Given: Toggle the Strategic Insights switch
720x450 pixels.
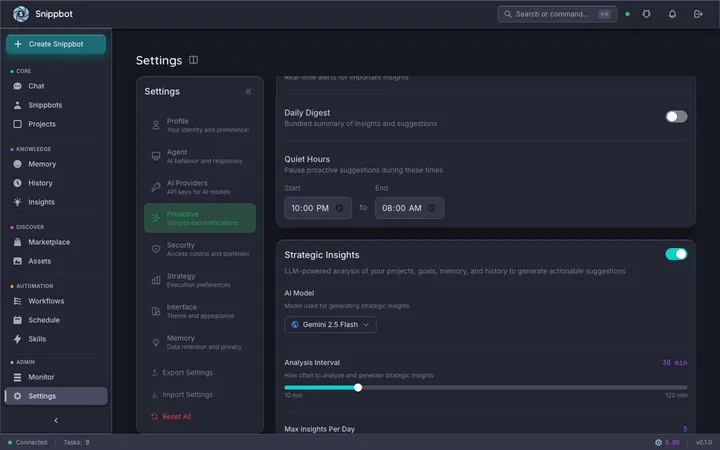Looking at the screenshot, I should 676,254.
